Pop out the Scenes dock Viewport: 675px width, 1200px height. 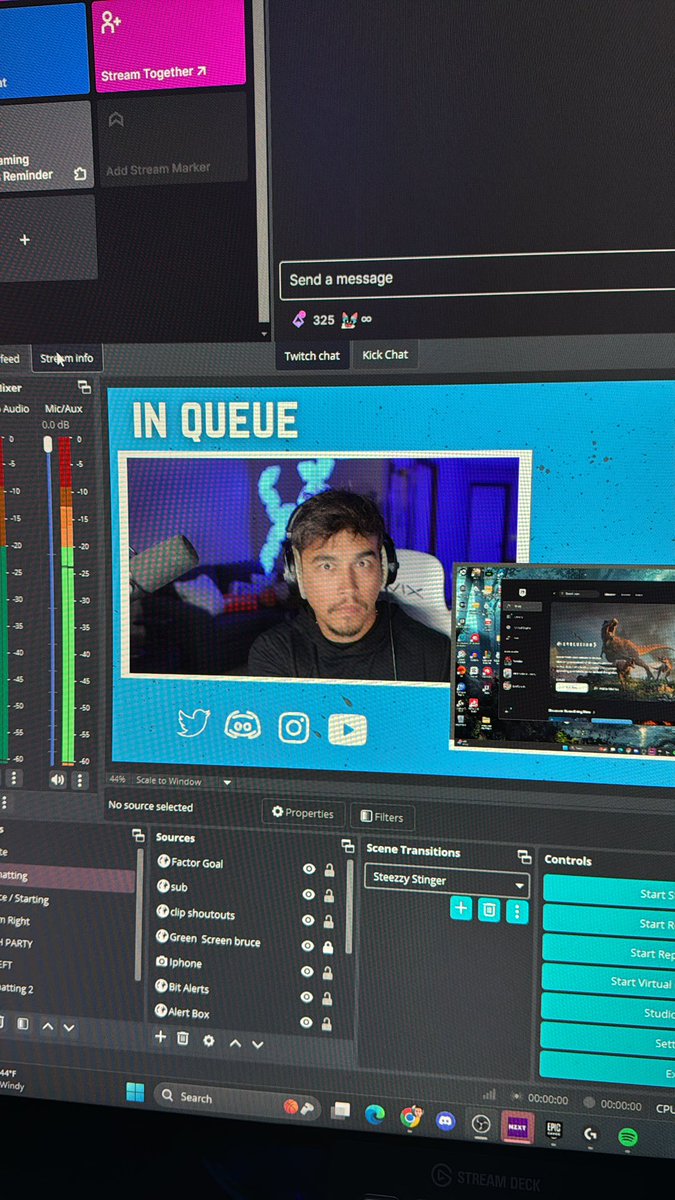click(138, 834)
